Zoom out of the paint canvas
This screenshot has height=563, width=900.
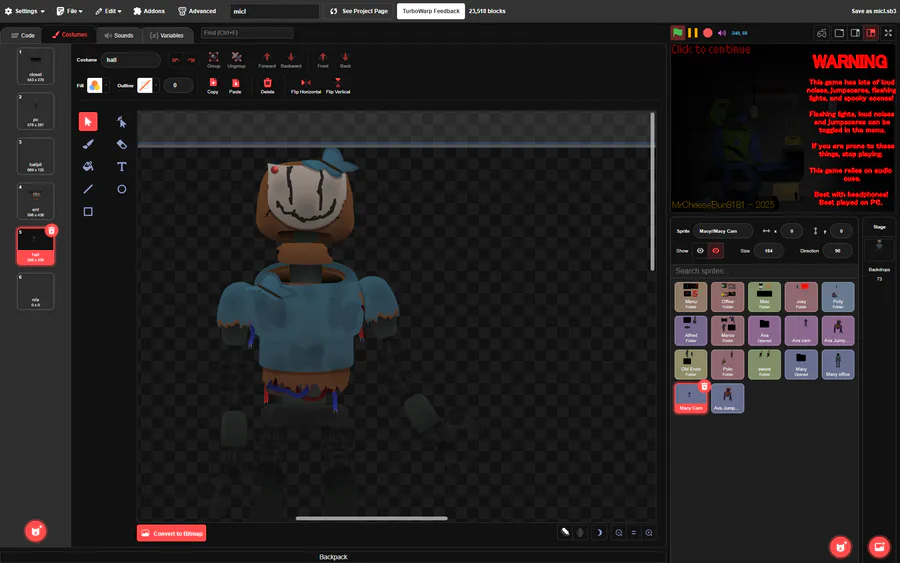619,533
